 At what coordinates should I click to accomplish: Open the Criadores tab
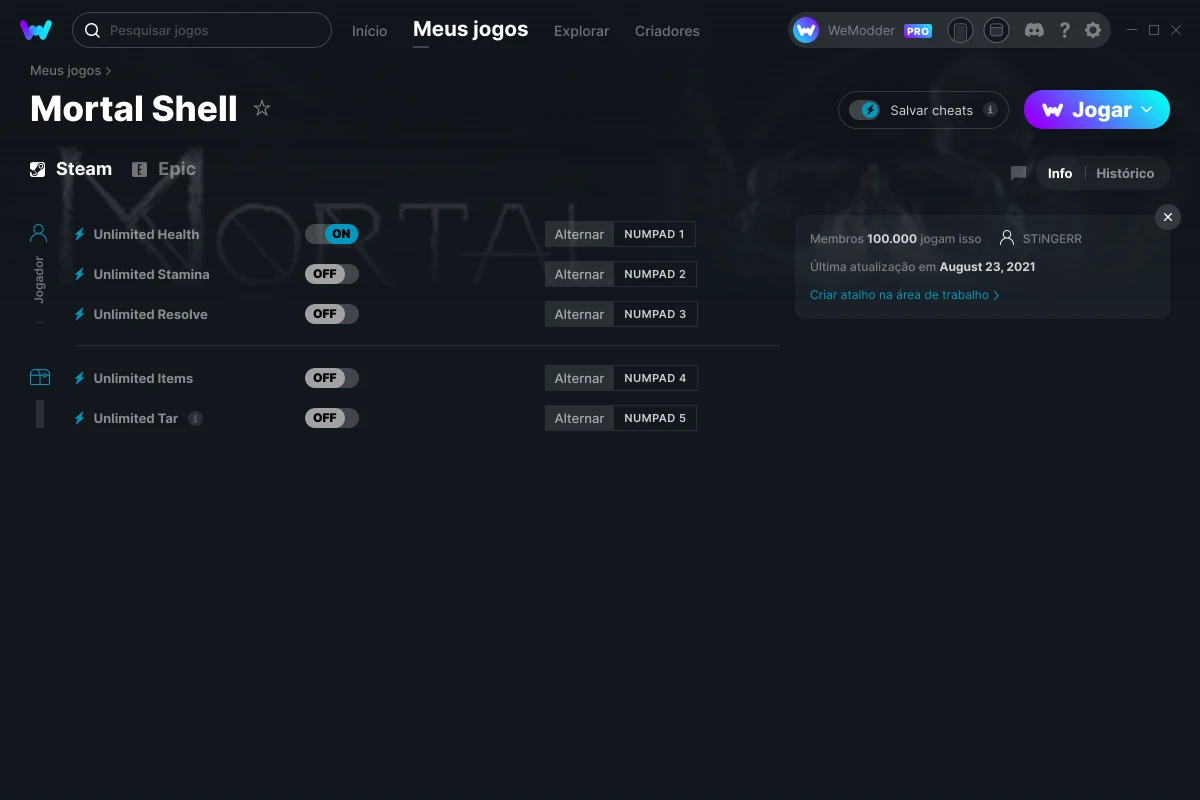pyautogui.click(x=667, y=31)
